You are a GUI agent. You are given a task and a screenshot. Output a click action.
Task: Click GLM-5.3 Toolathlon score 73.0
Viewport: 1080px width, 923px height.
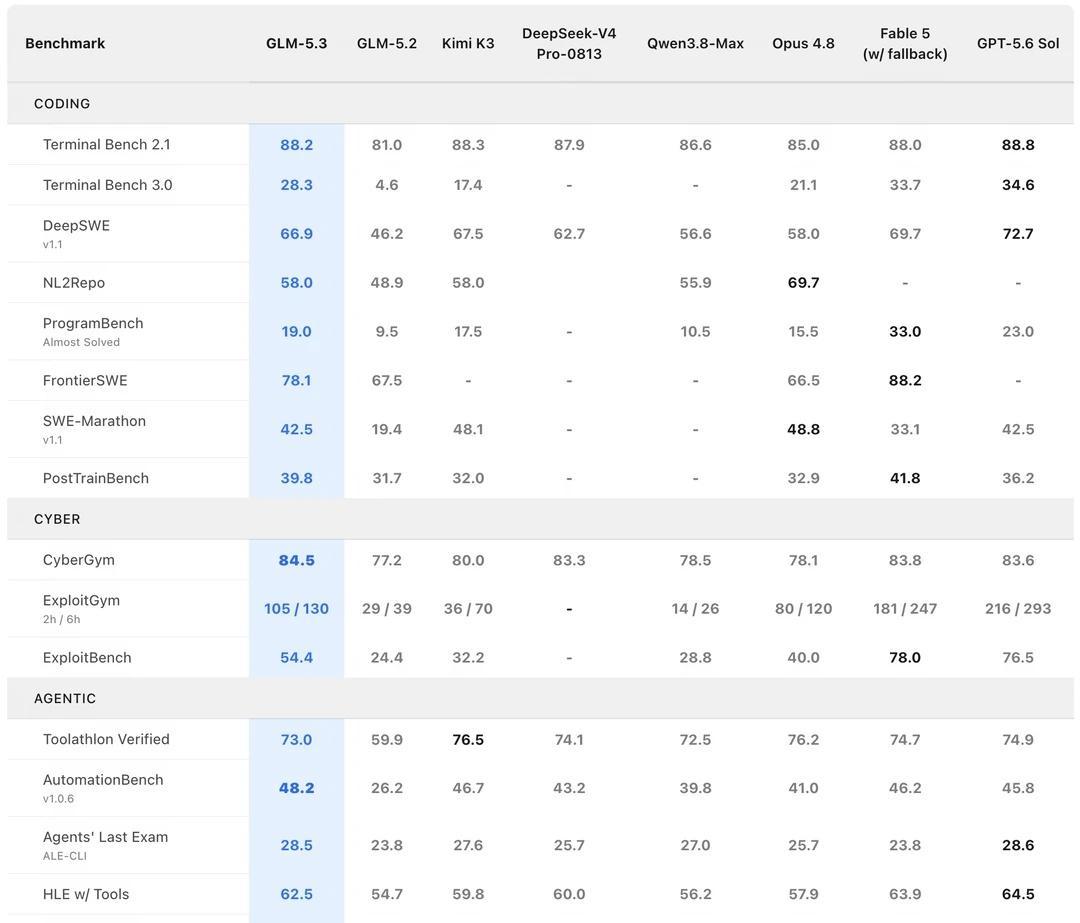[x=296, y=740]
